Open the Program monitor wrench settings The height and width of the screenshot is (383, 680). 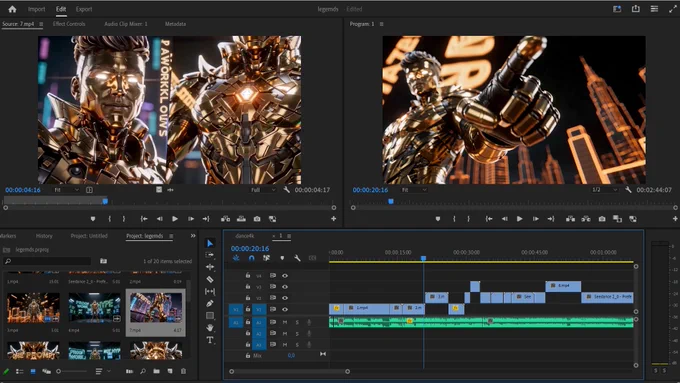click(628, 190)
